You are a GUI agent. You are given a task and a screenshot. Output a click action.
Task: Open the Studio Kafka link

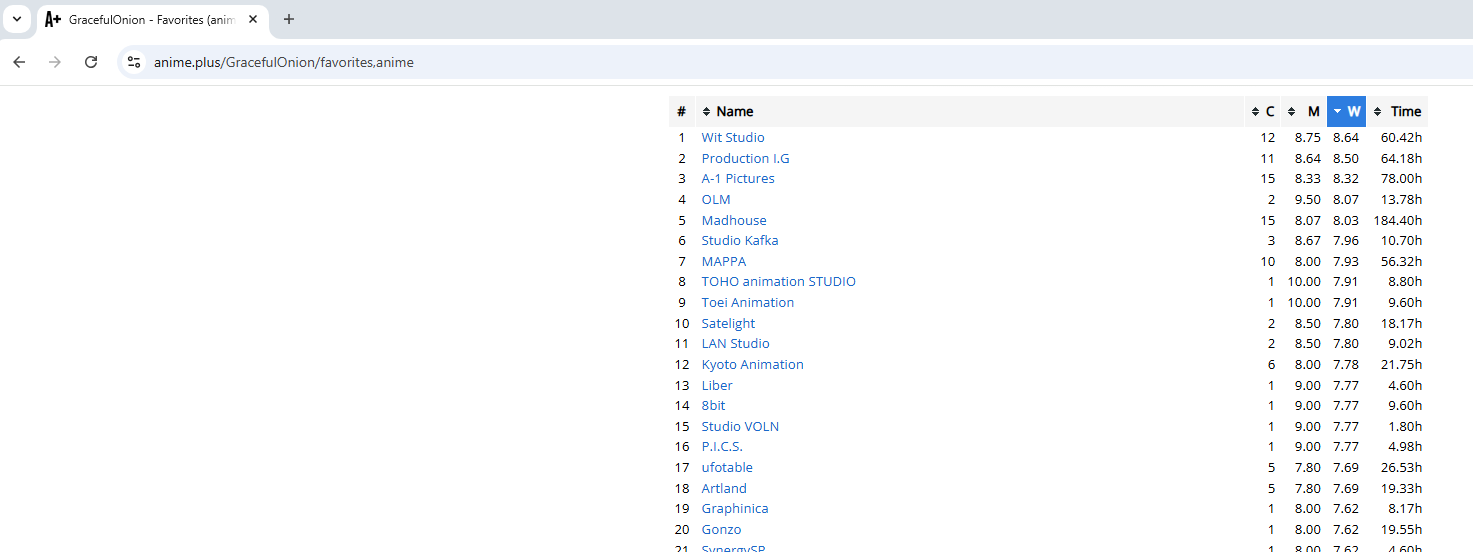pos(740,241)
